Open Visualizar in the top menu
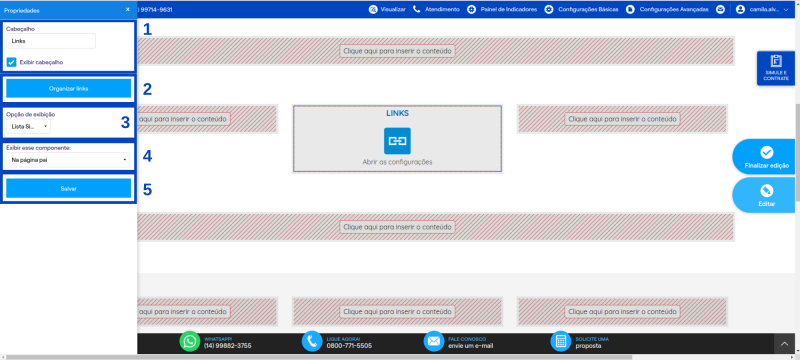This screenshot has width=800, height=360. point(387,9)
